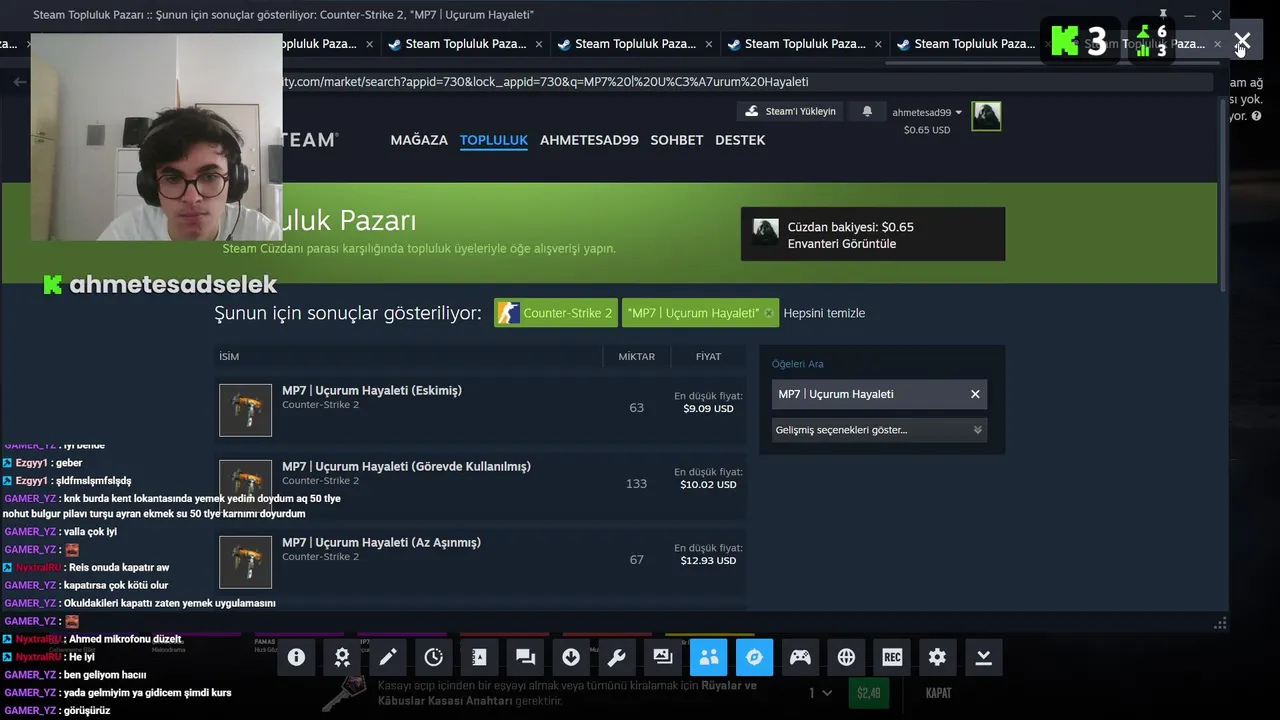
Task: Click the notifications bell icon
Action: pyautogui.click(x=867, y=111)
